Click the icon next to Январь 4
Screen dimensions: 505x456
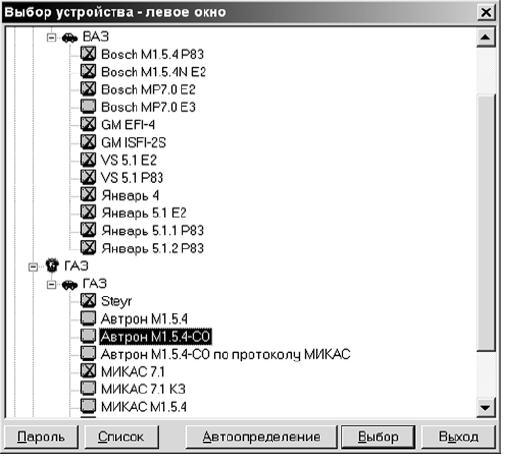click(88, 195)
